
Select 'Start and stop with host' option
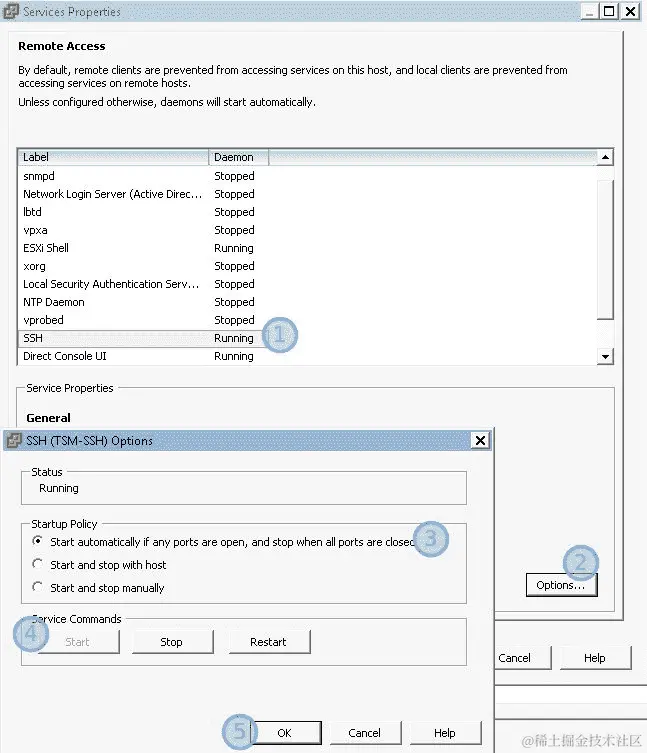point(37,564)
